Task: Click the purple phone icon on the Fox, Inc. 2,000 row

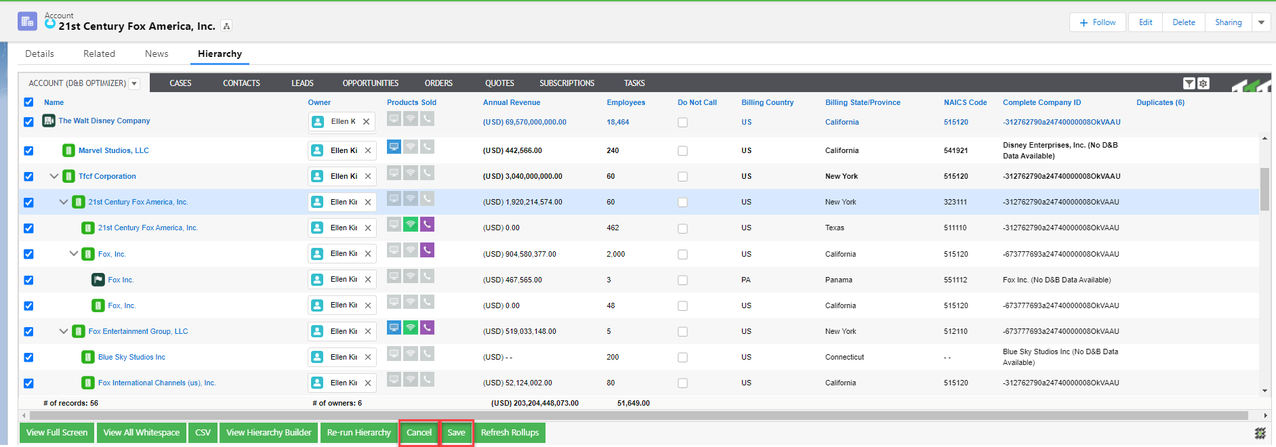Action: 428,250
